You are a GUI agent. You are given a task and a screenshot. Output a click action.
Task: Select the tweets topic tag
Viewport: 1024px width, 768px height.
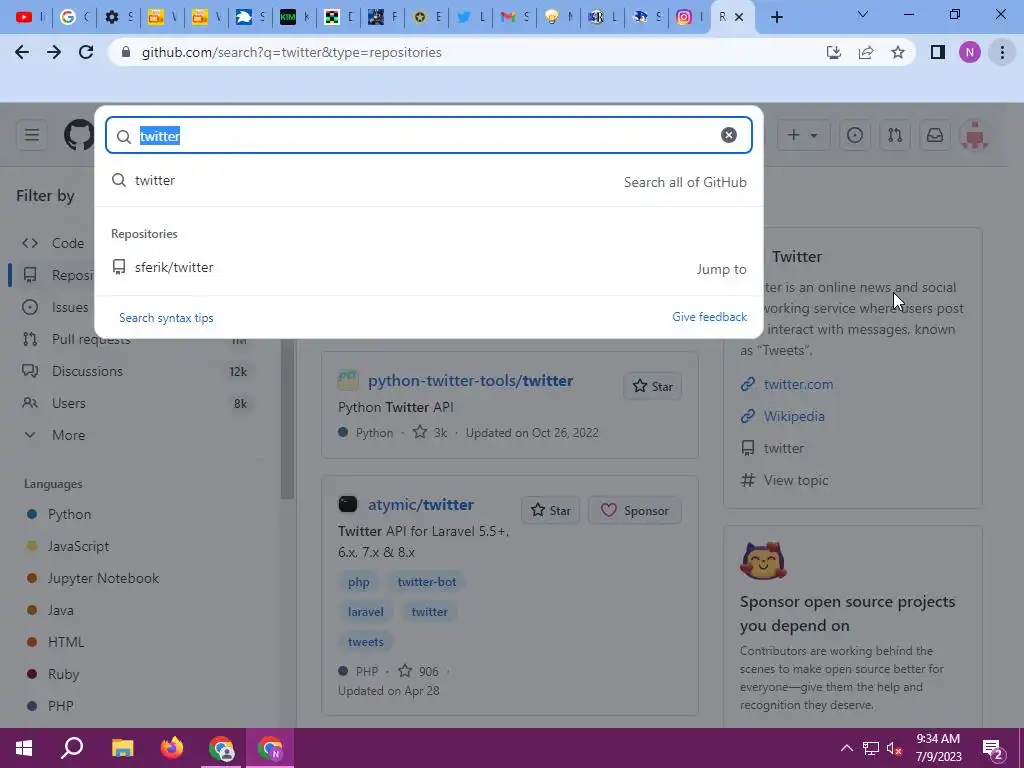366,642
